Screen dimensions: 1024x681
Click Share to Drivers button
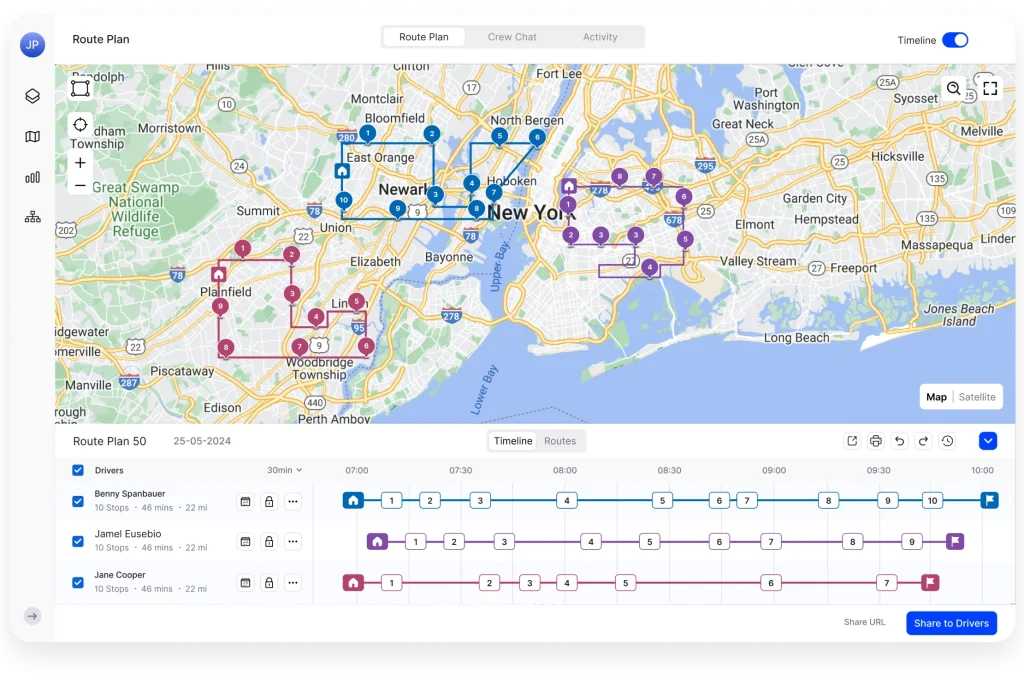pyautogui.click(x=952, y=623)
